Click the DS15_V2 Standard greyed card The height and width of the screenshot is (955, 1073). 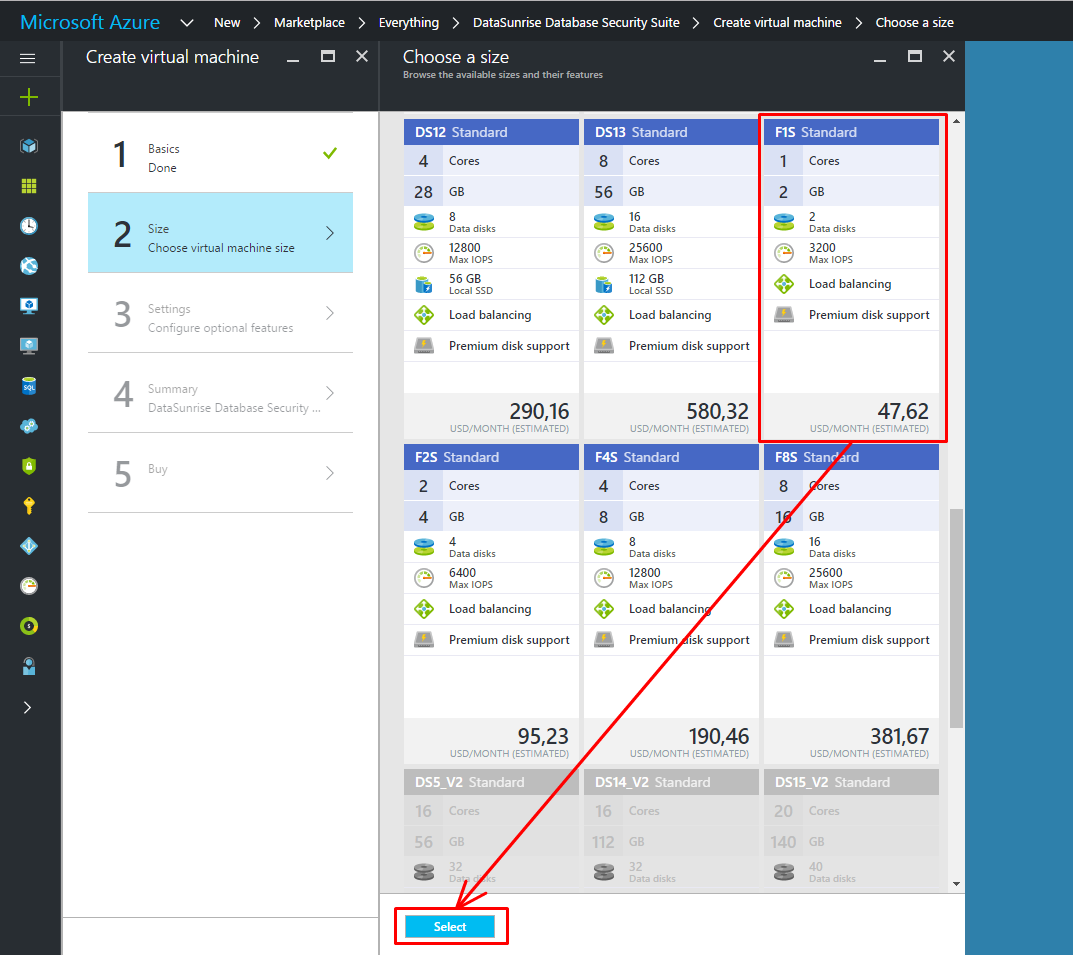click(x=851, y=828)
